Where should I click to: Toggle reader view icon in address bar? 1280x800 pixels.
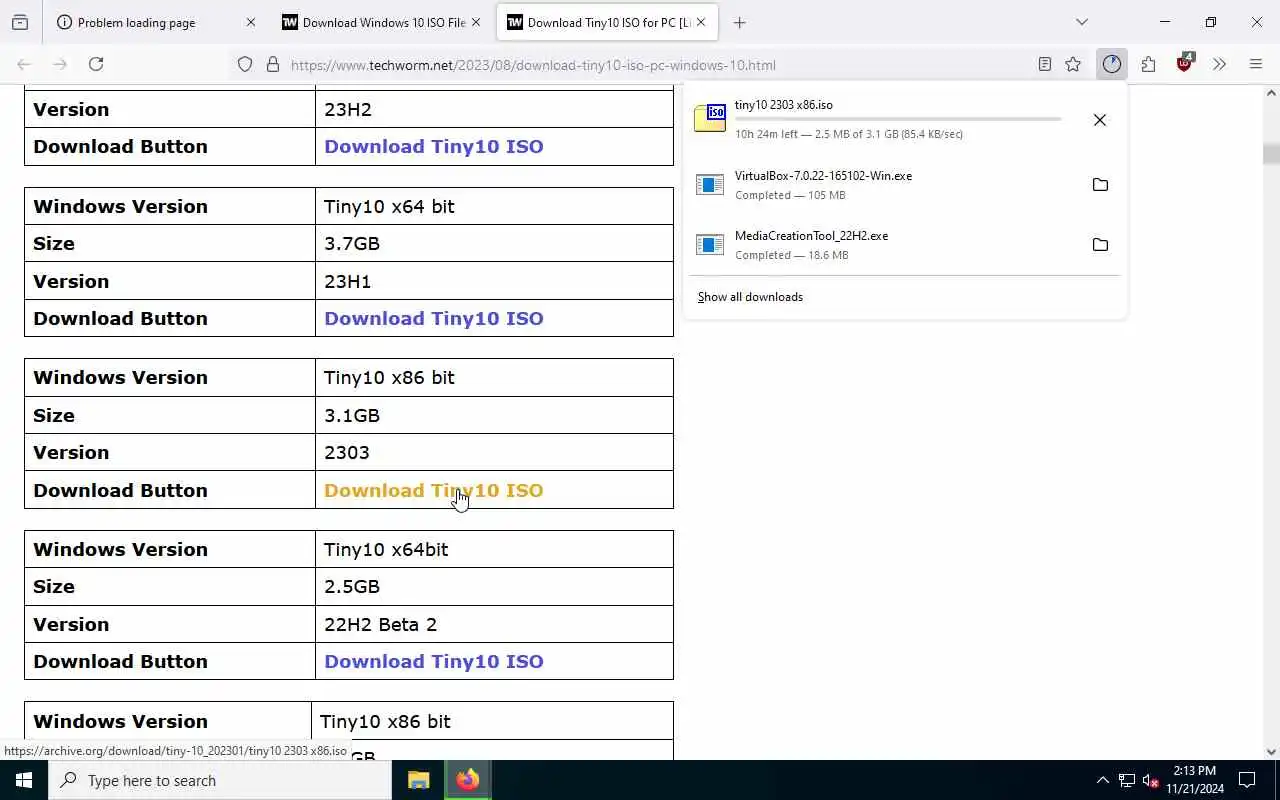1044,65
